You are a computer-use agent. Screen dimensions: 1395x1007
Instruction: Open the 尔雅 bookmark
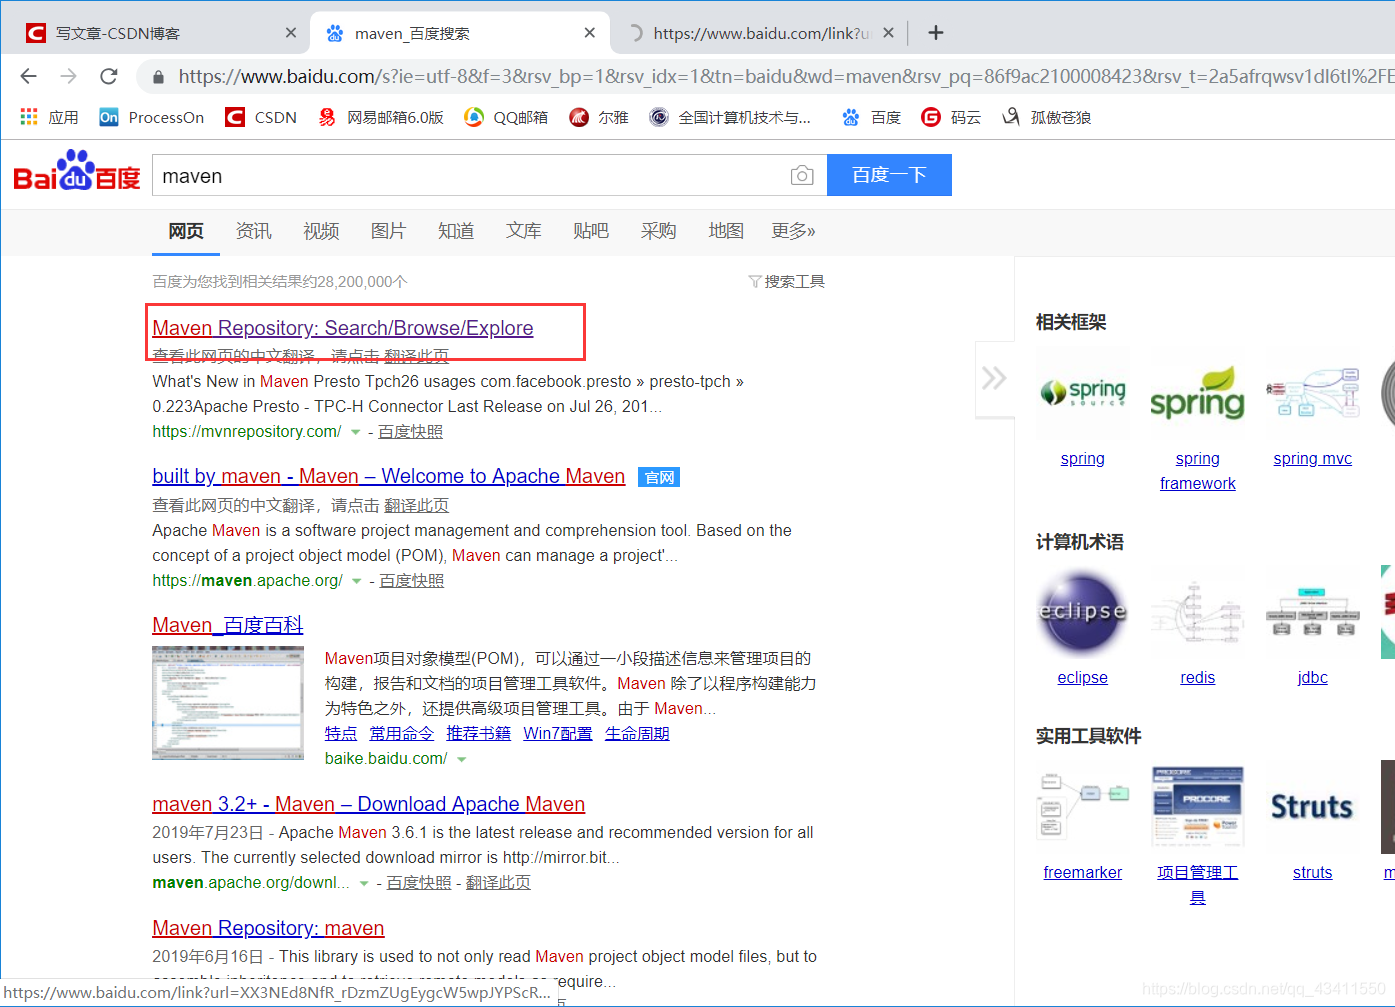(x=598, y=117)
